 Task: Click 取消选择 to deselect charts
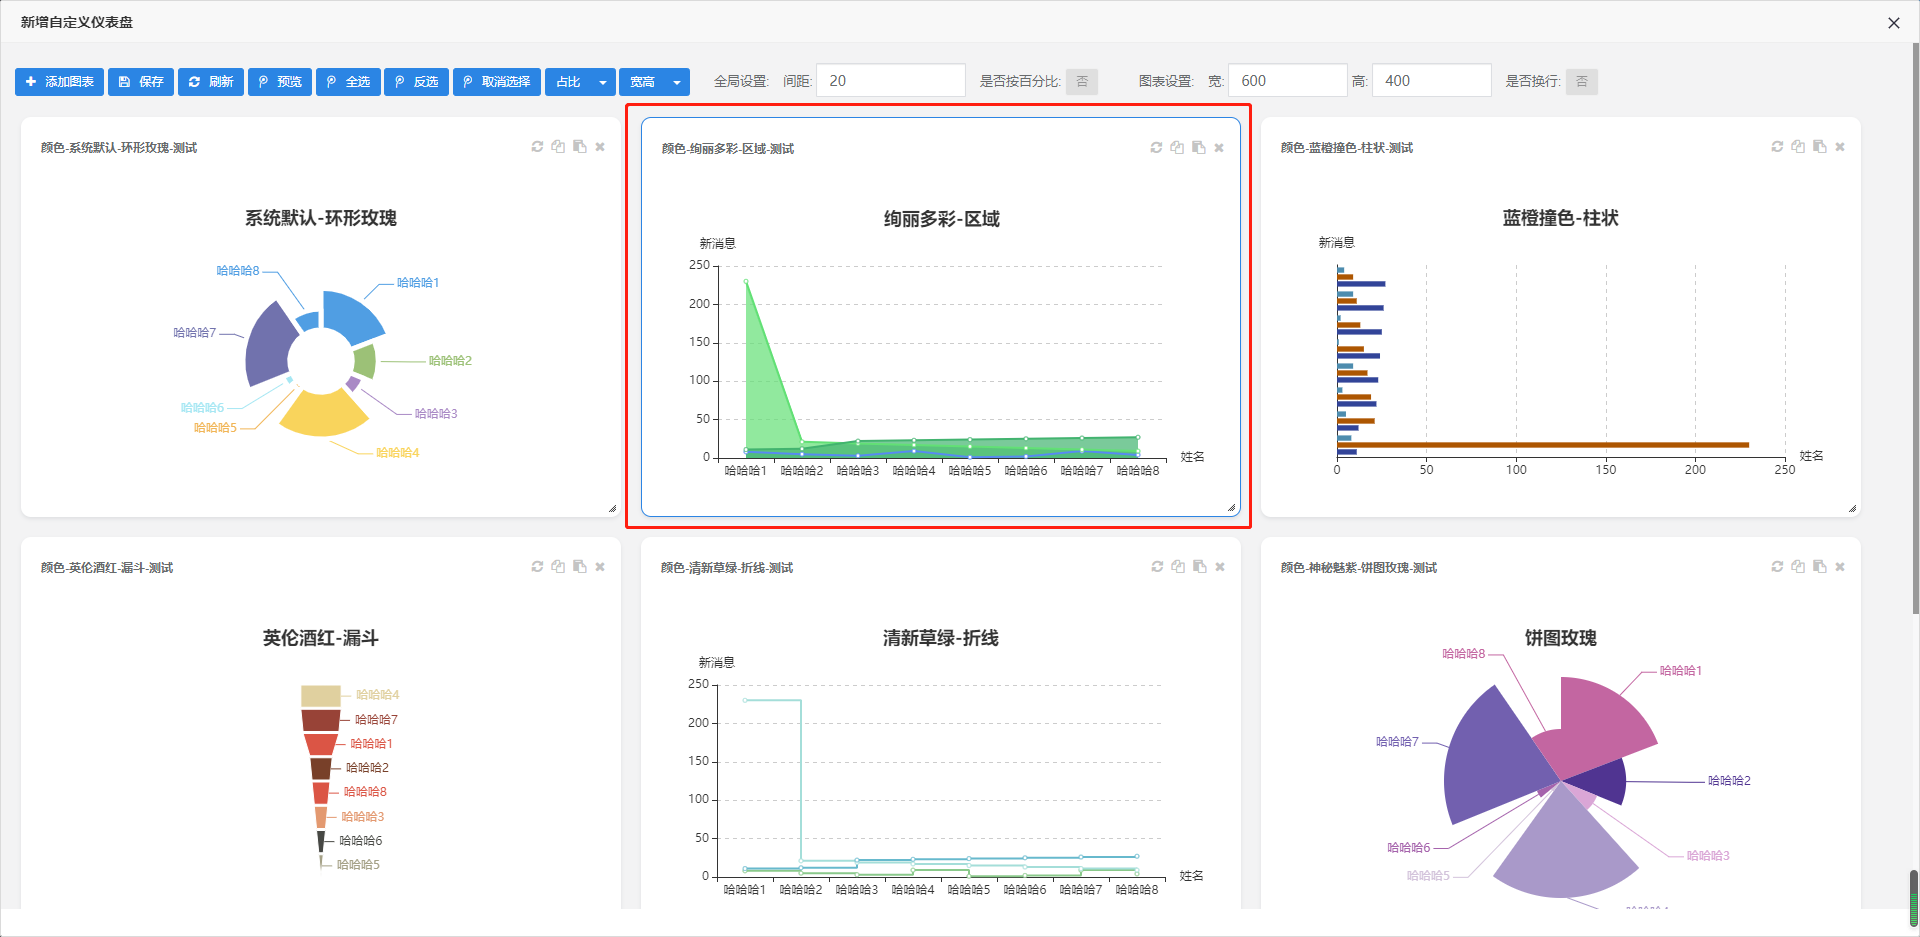click(x=497, y=82)
